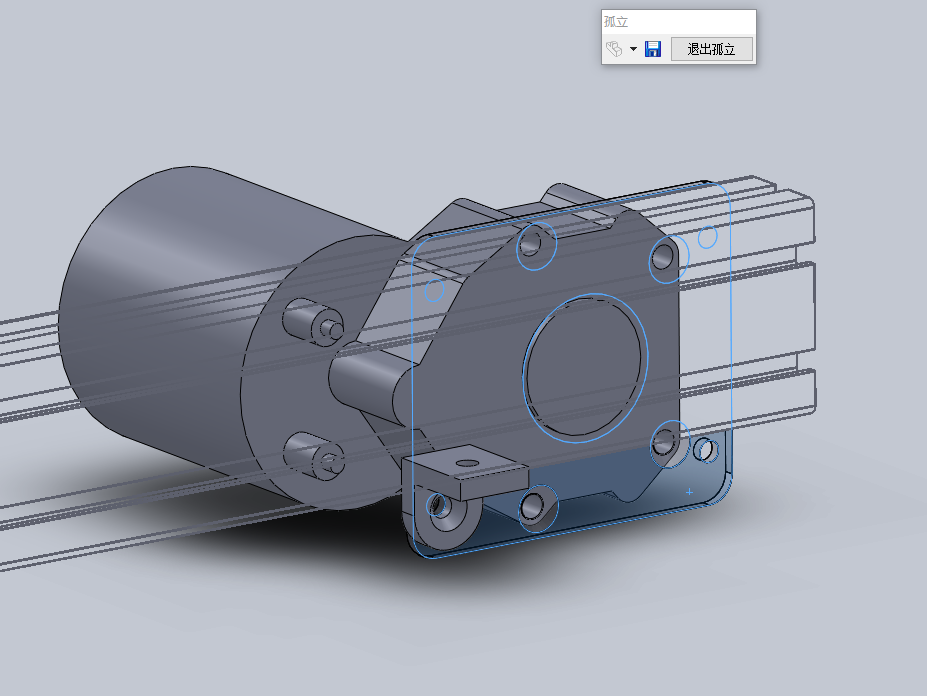Select the small sketch circle at the plate's upper-left
This screenshot has width=927, height=696.
pyautogui.click(x=435, y=291)
